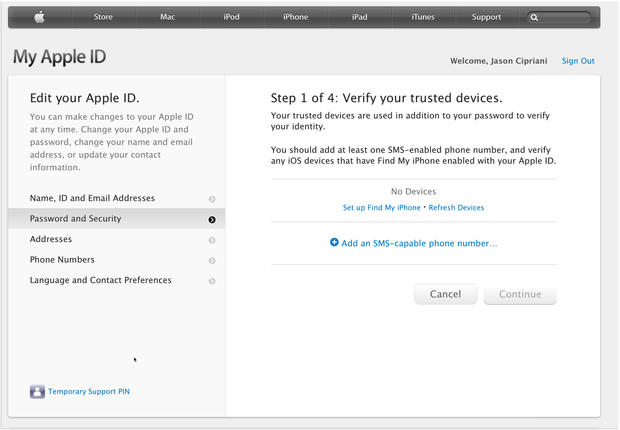This screenshot has width=620, height=430.
Task: Open Name, ID and Email Addresses section
Action: 117,198
